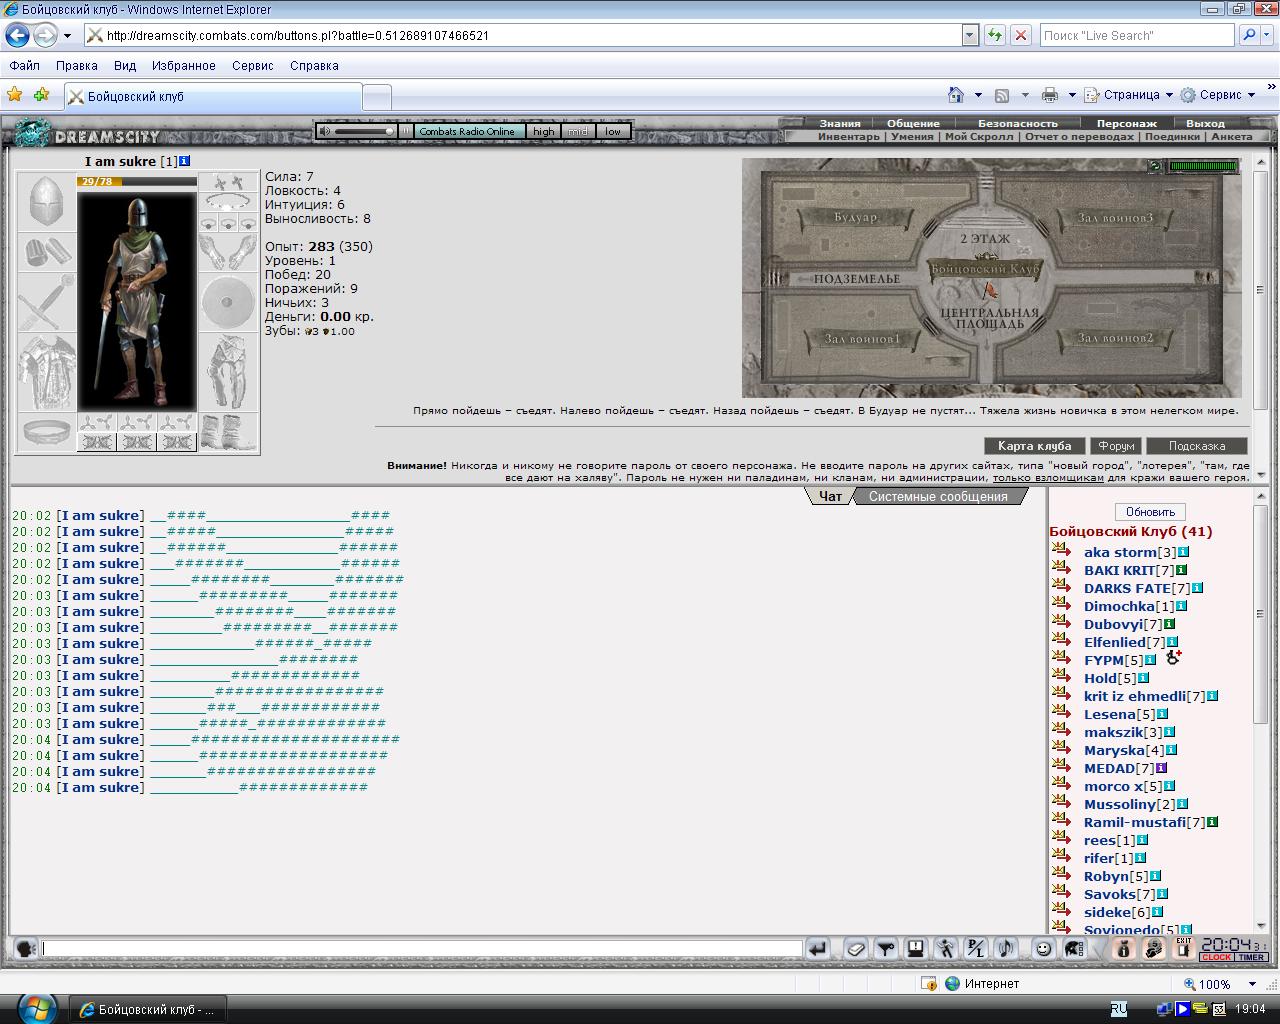Select low radio quality

pos(613,131)
